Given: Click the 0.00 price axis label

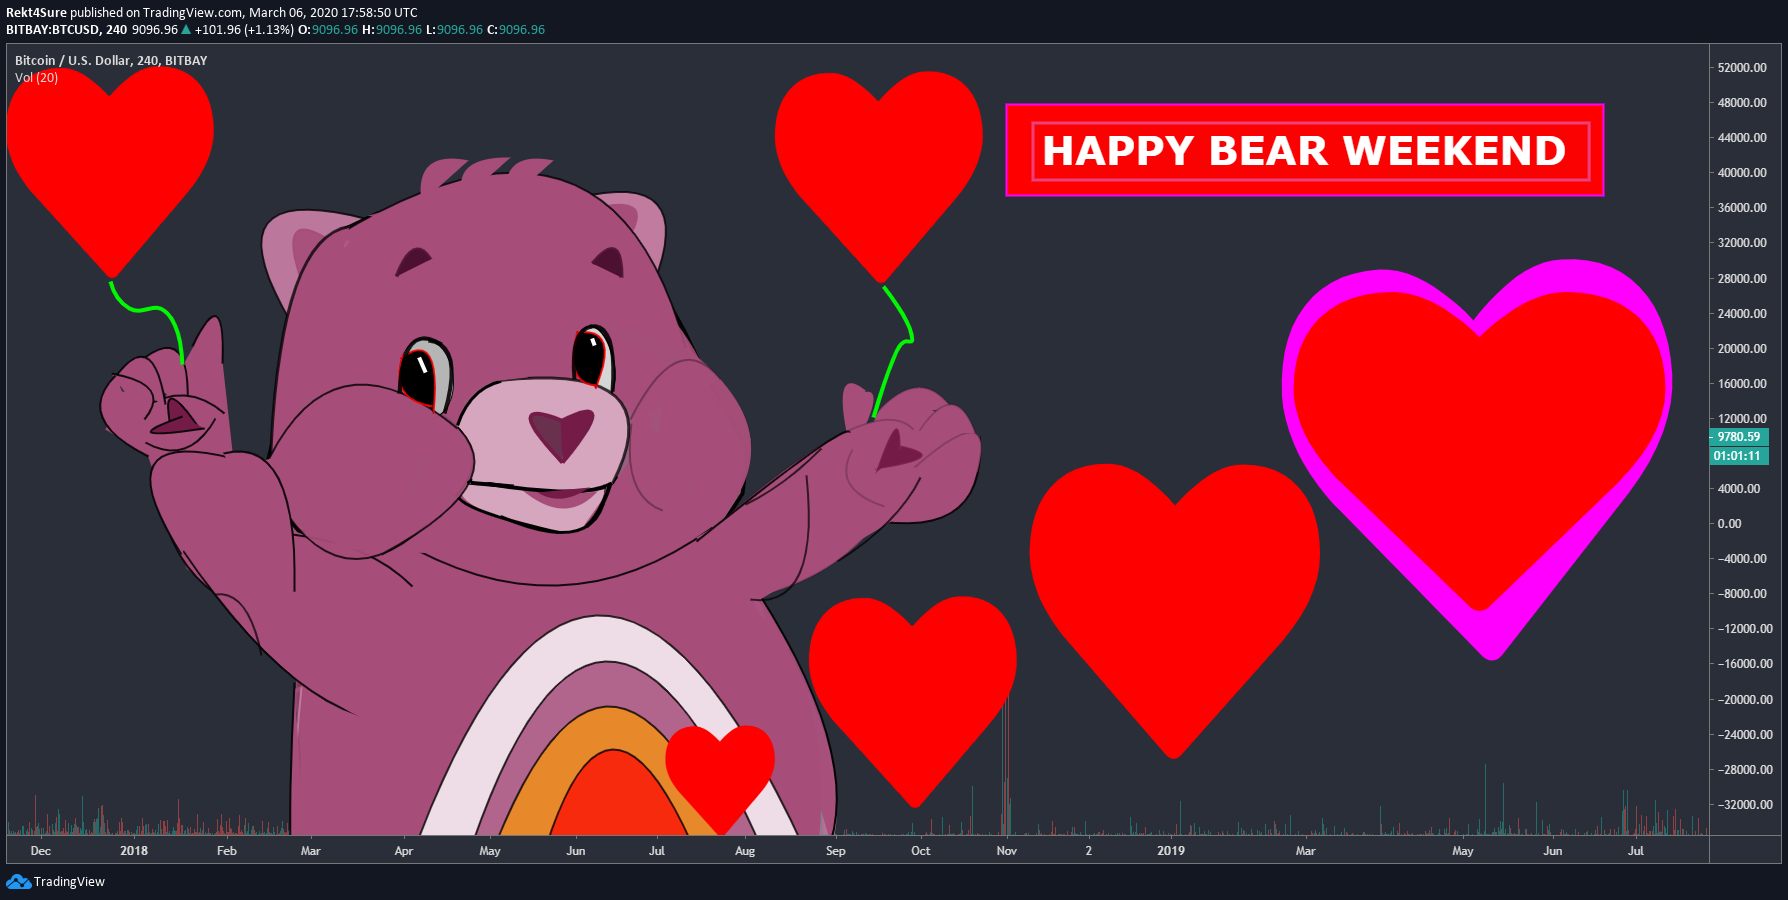Looking at the screenshot, I should tap(1729, 524).
